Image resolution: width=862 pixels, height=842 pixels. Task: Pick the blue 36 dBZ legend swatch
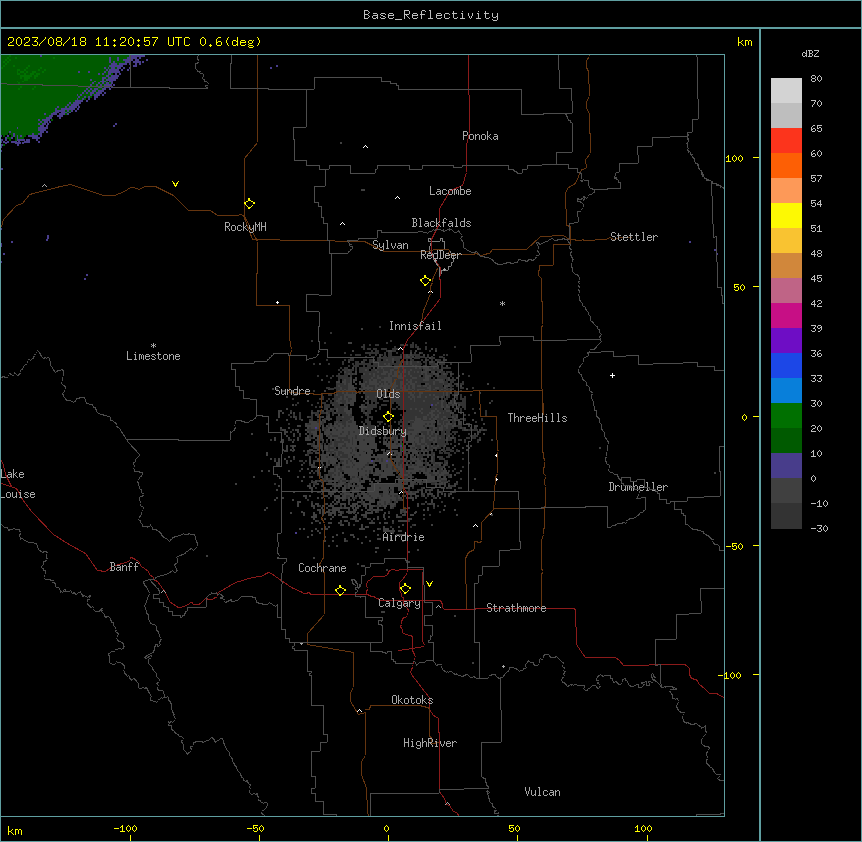(786, 365)
